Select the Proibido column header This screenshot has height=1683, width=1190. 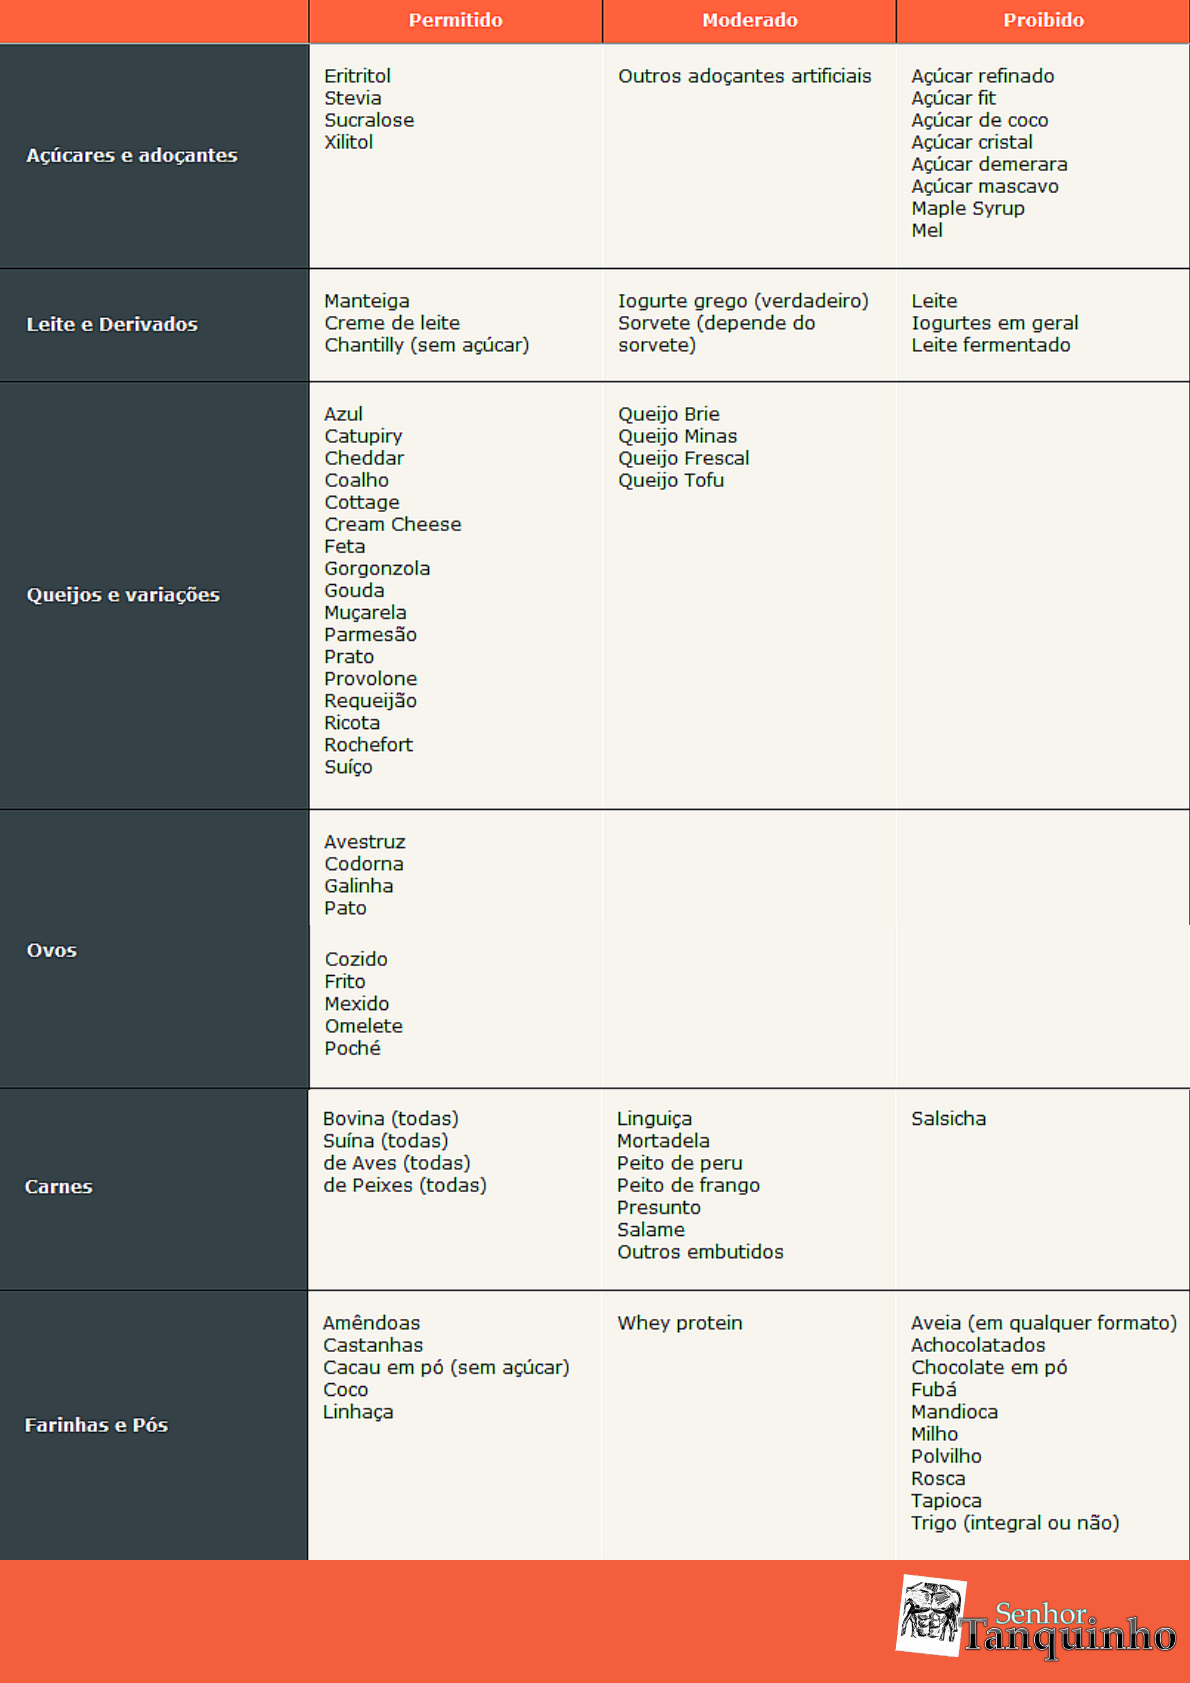(x=1043, y=20)
